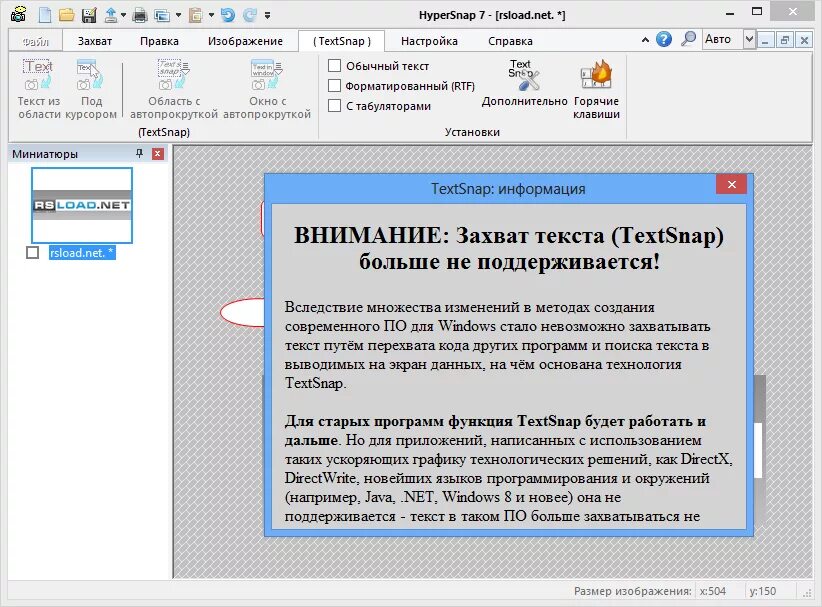Click Окно с автопрокруткой tool
The height and width of the screenshot is (607, 822).
tap(267, 89)
